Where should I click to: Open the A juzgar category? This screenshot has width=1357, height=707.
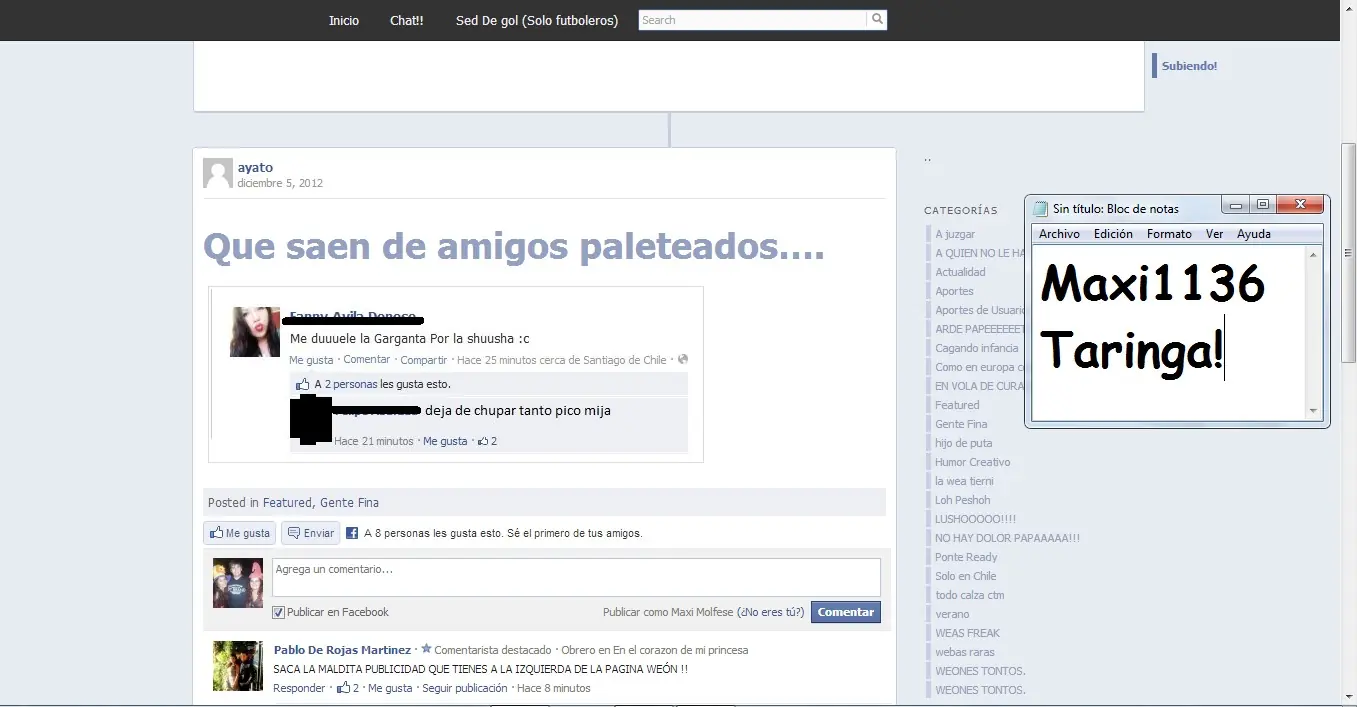click(955, 234)
